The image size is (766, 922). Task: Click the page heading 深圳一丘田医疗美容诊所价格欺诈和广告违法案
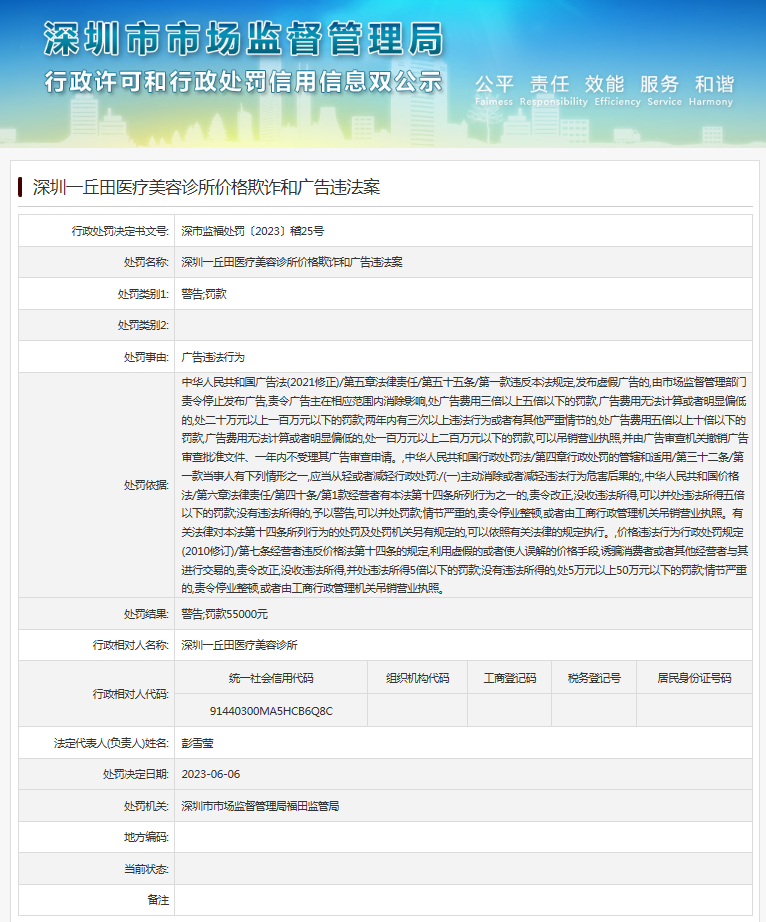206,187
